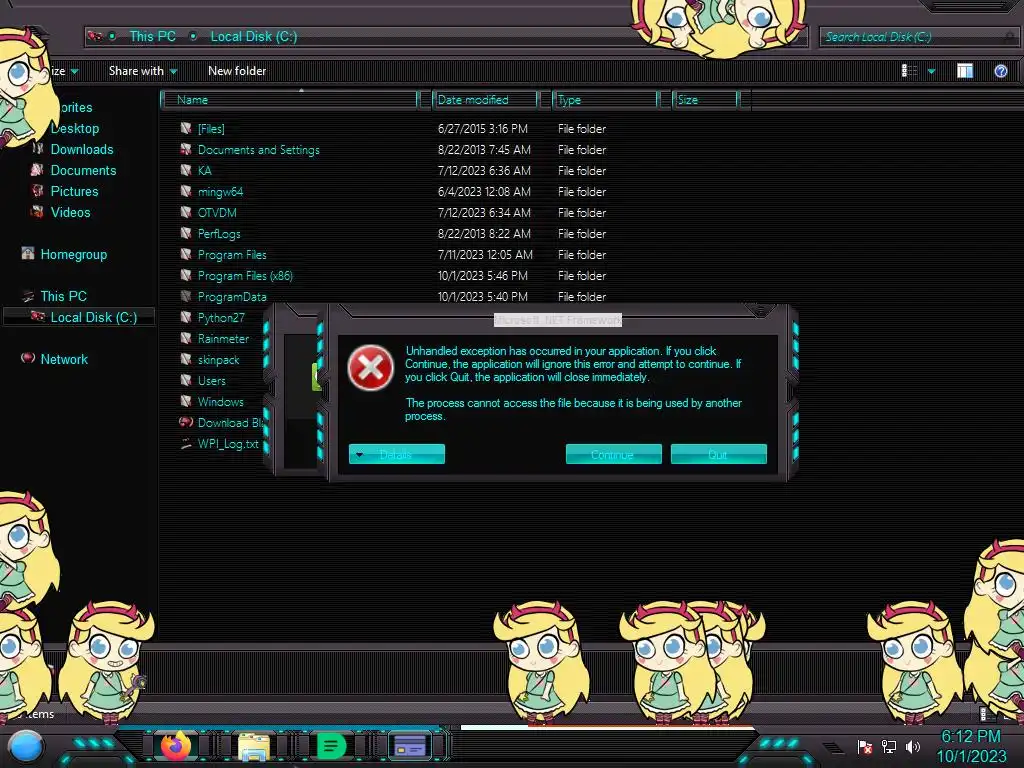The height and width of the screenshot is (768, 1024).
Task: Open the Share with dropdown
Action: (143, 71)
